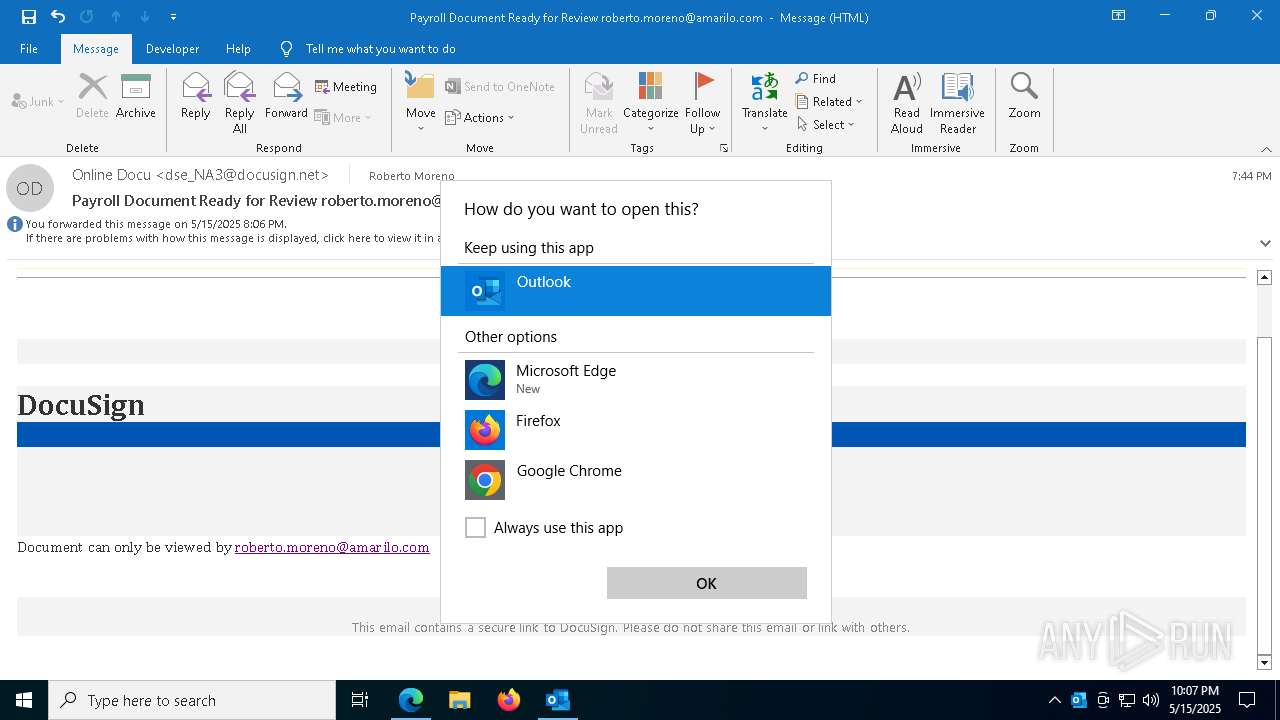Open the Follow Up flag menu
Viewport: 1280px width, 720px height.
point(703,102)
